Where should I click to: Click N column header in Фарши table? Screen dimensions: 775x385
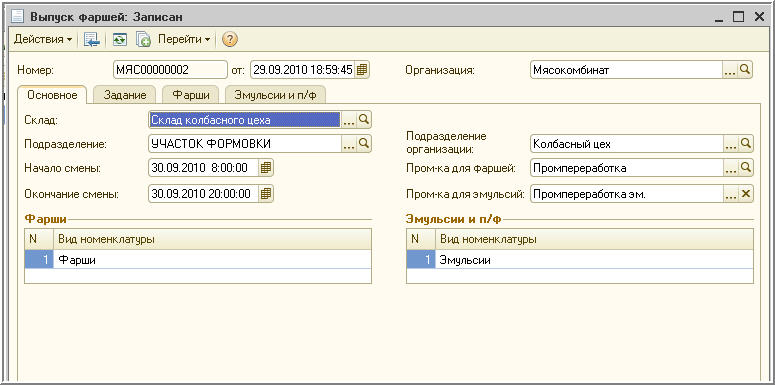point(39,239)
